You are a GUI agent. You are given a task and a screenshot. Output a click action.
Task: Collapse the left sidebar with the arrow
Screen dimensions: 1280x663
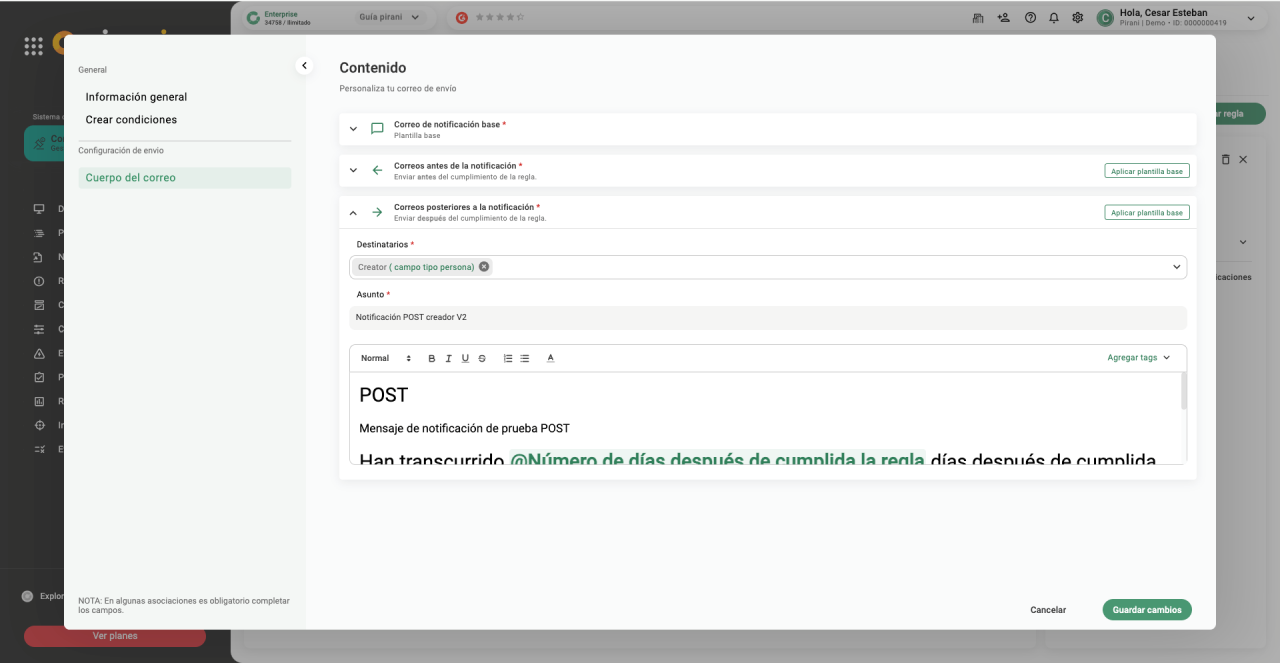click(305, 66)
